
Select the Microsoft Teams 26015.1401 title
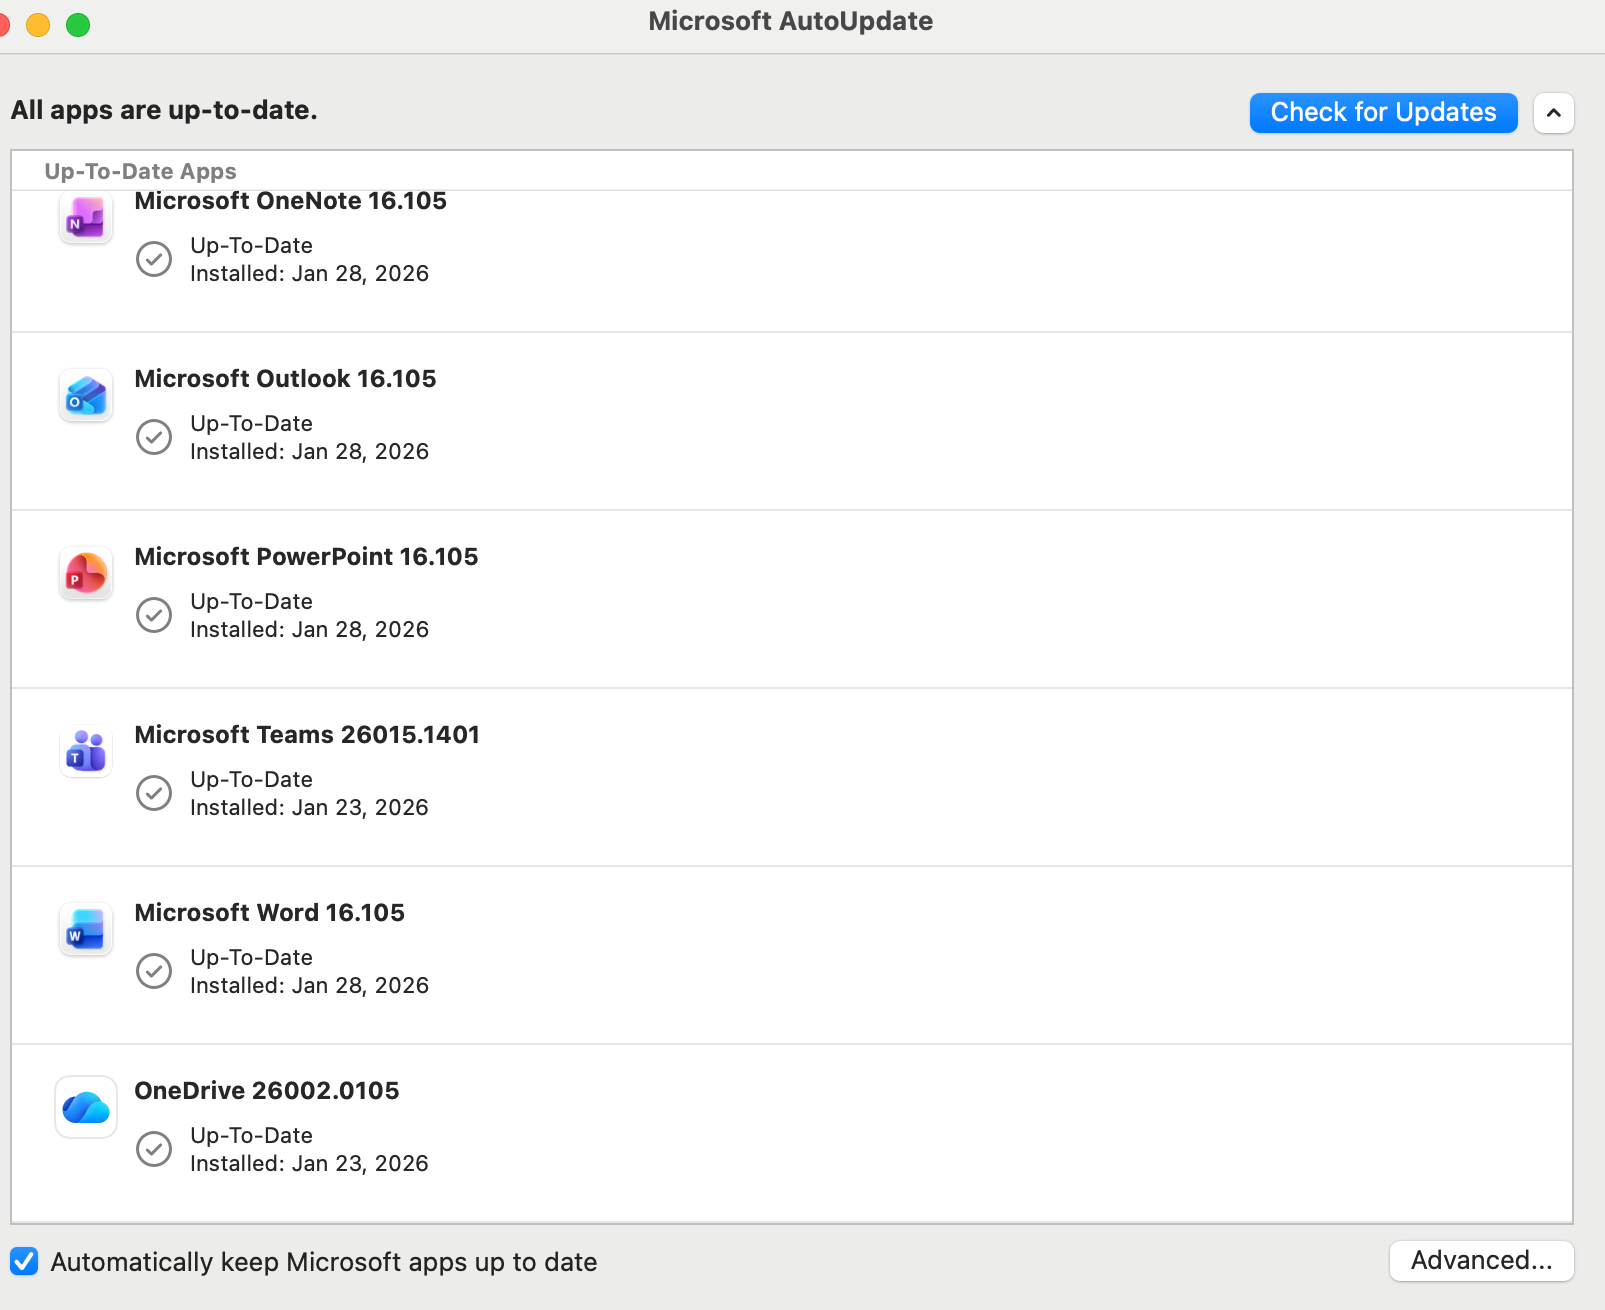pos(308,735)
